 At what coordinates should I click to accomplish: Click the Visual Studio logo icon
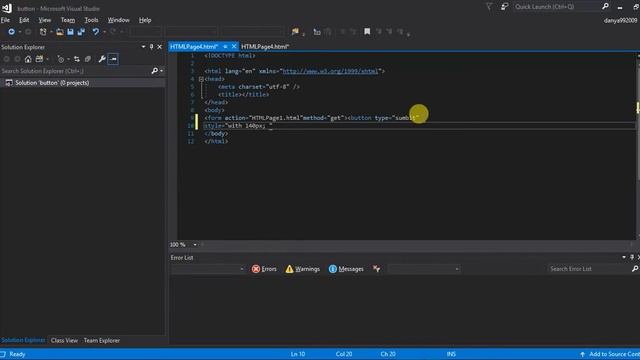7,8
